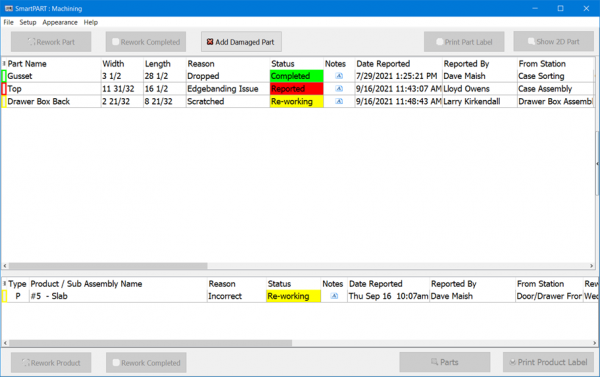Open the Appearance menu
Image resolution: width=600 pixels, height=377 pixels.
click(x=60, y=22)
